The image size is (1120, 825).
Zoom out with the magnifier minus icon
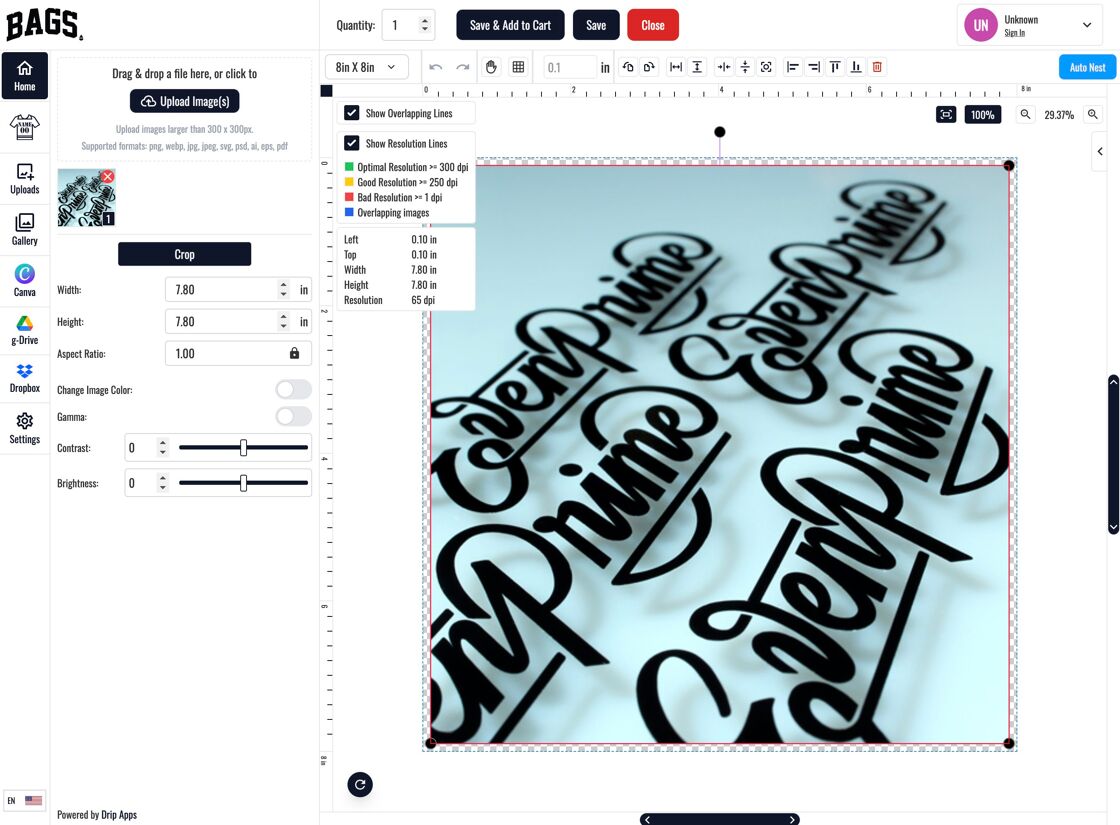[1025, 114]
